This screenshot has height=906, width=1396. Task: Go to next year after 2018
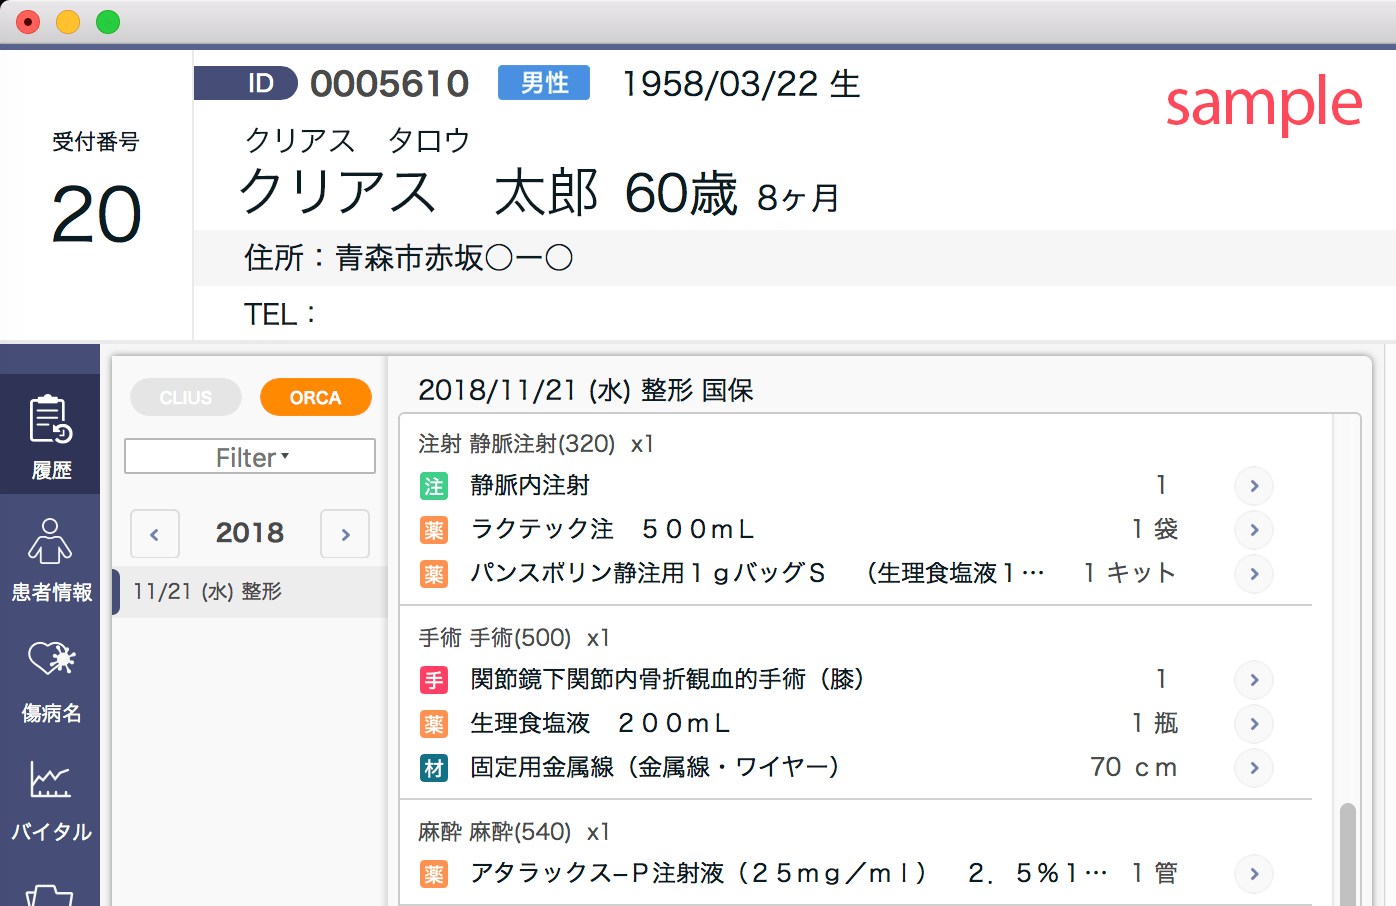pyautogui.click(x=345, y=534)
